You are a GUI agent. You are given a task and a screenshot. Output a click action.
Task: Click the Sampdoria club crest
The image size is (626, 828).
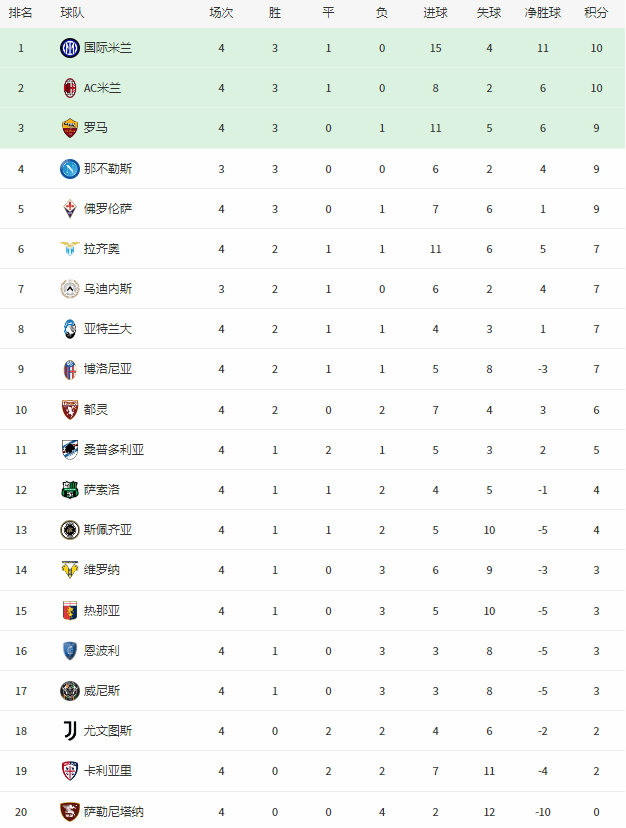[70, 450]
